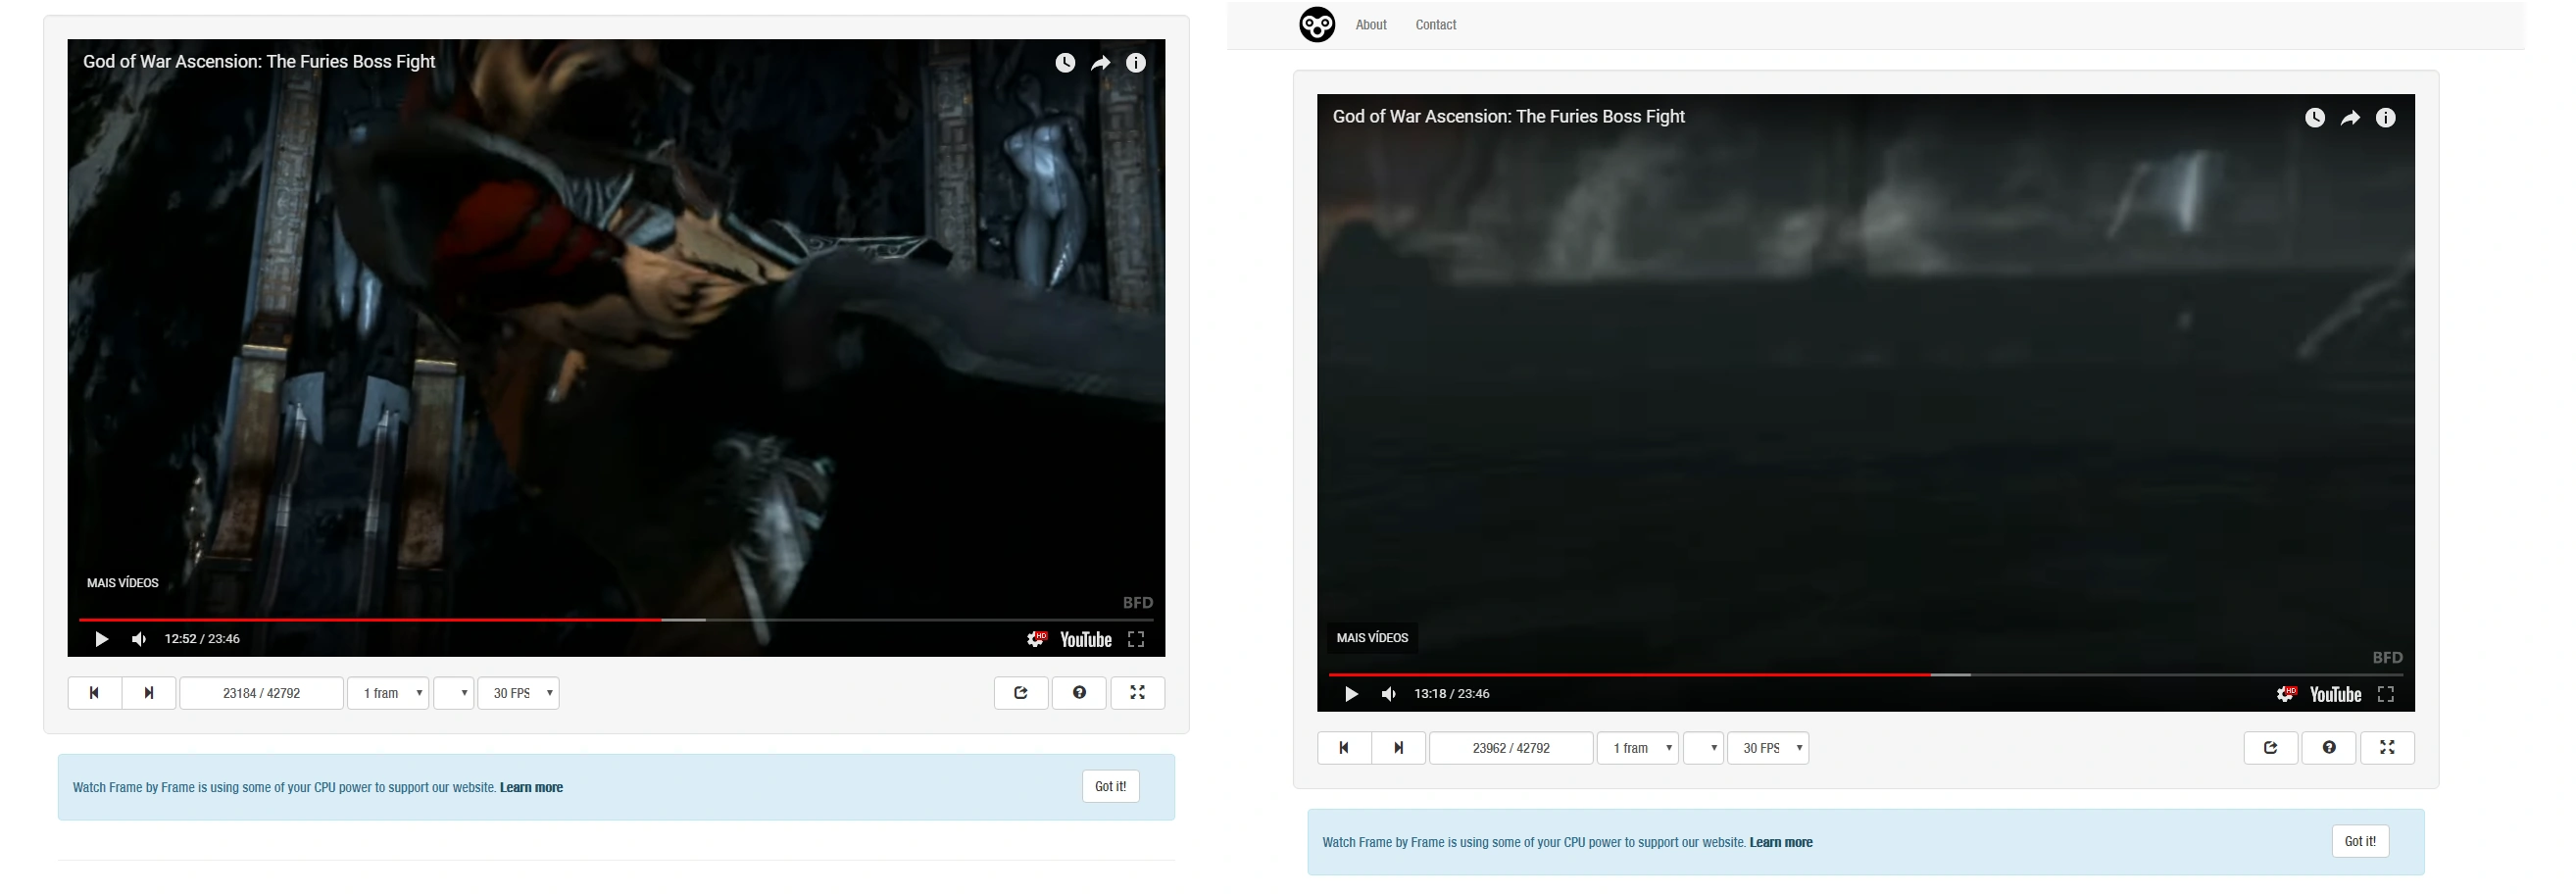Click Share arrow in the 12:52 player
2576x896 pixels.
point(1100,63)
